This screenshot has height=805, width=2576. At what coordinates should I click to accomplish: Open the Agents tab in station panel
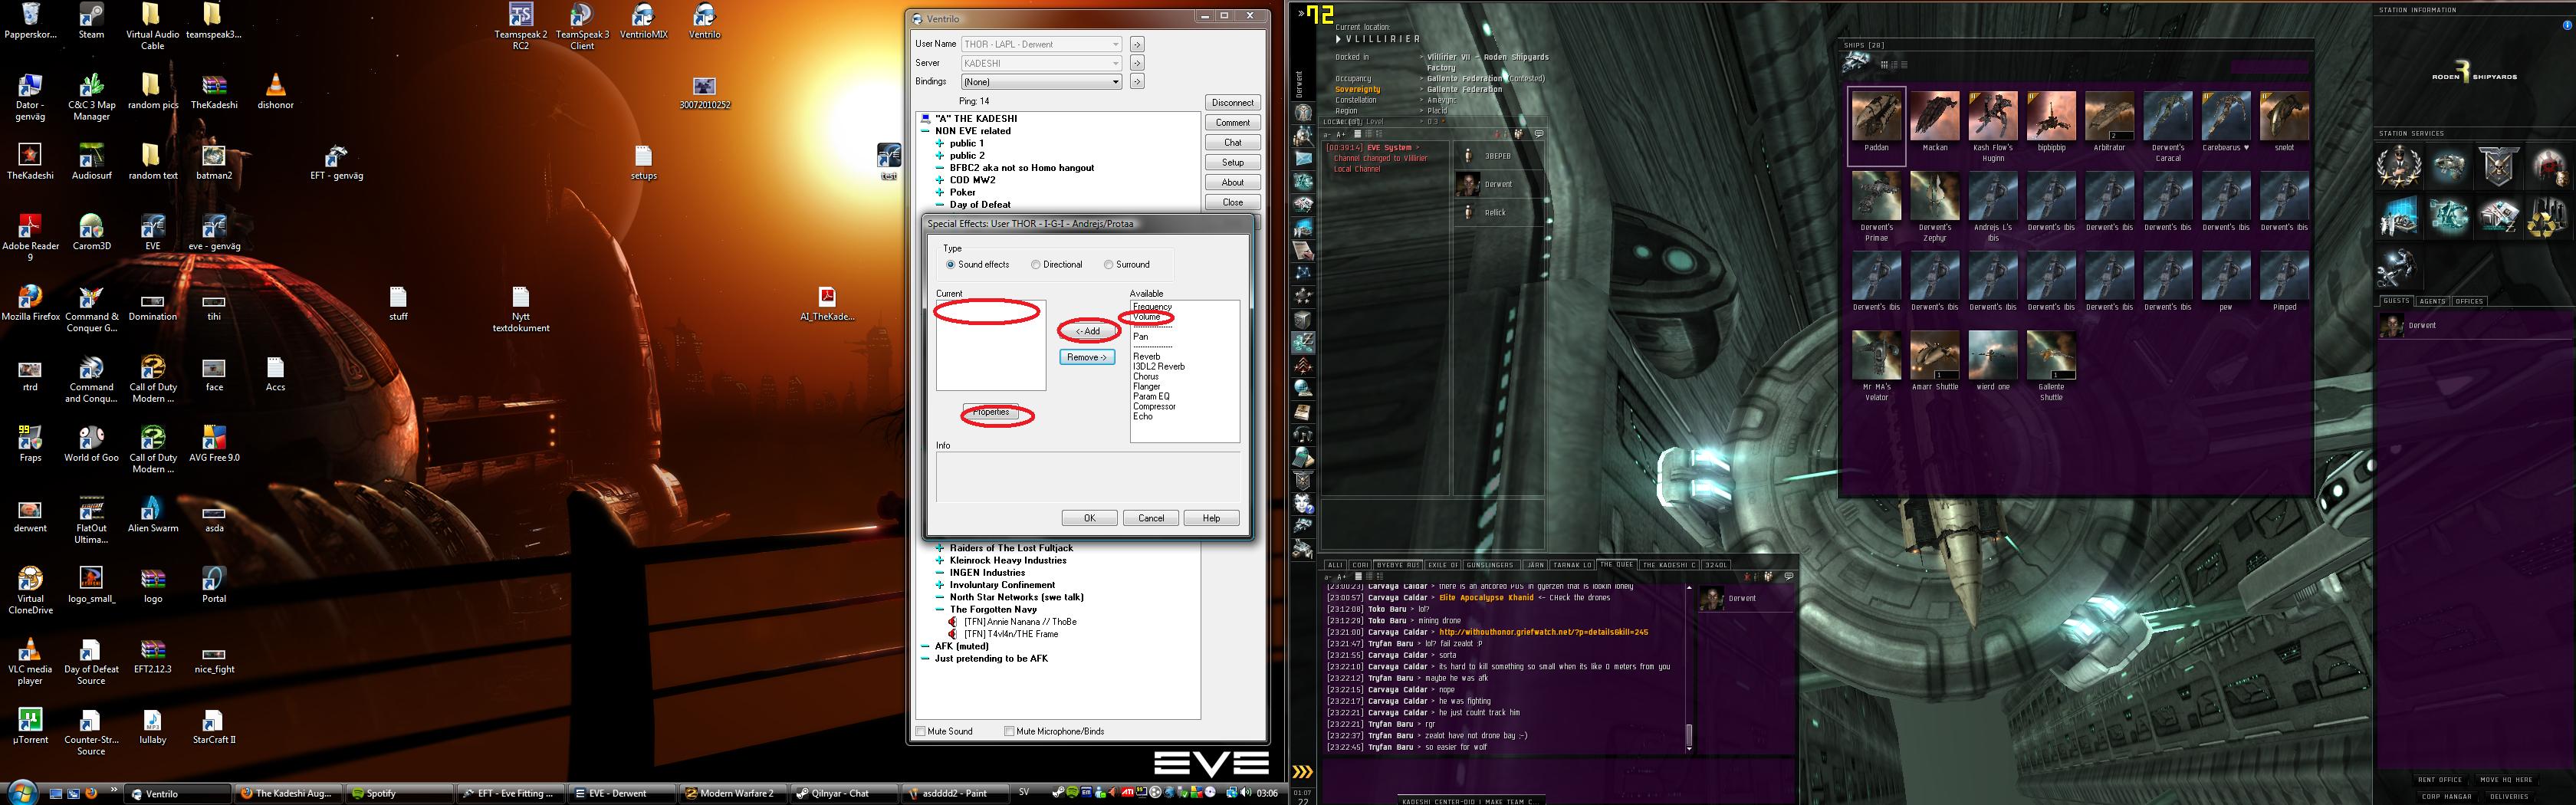[x=2432, y=301]
